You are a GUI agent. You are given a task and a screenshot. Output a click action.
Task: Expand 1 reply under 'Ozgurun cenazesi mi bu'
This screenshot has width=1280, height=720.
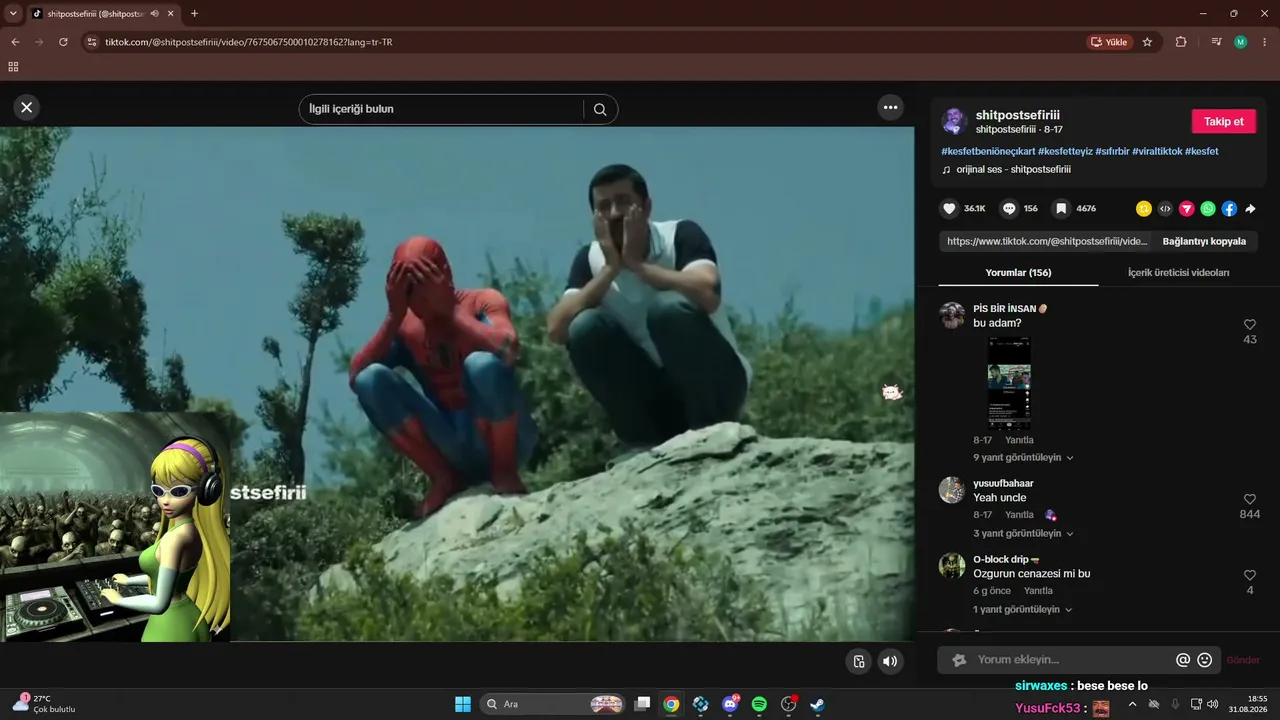coord(1023,610)
